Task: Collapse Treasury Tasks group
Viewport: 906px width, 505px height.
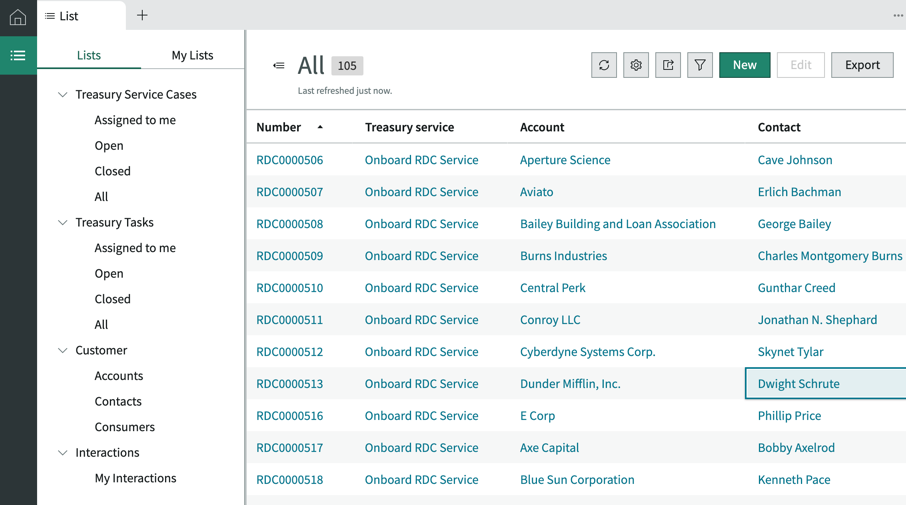Action: click(62, 222)
